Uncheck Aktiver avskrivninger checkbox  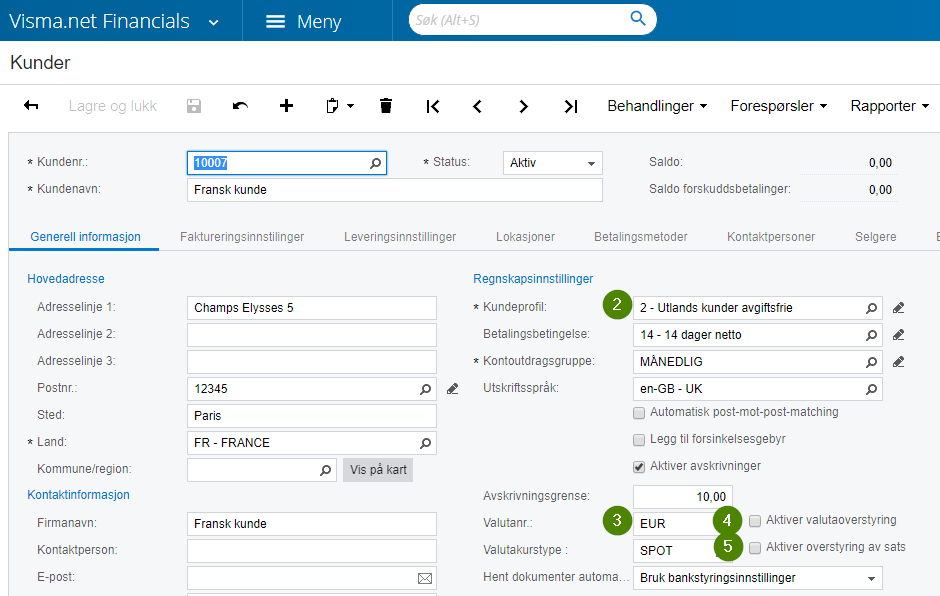point(640,466)
